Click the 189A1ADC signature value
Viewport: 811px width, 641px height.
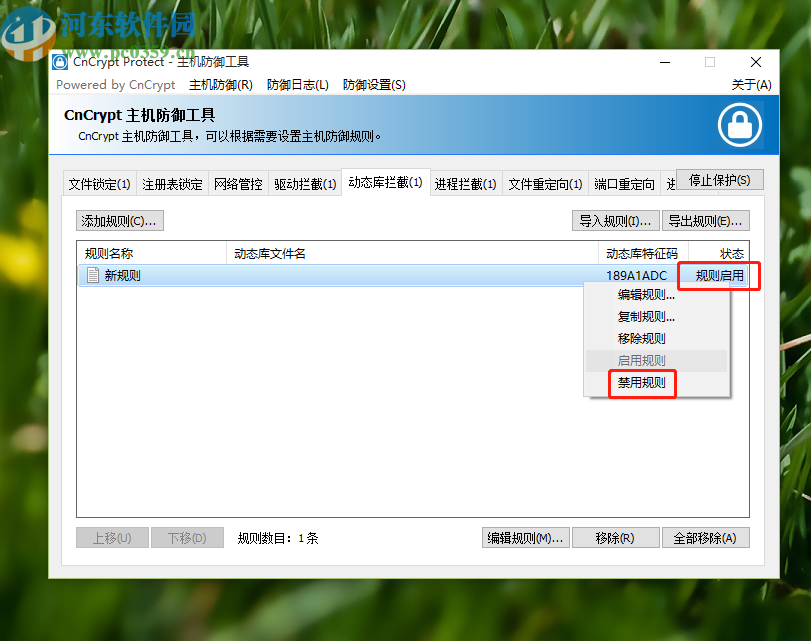point(636,276)
